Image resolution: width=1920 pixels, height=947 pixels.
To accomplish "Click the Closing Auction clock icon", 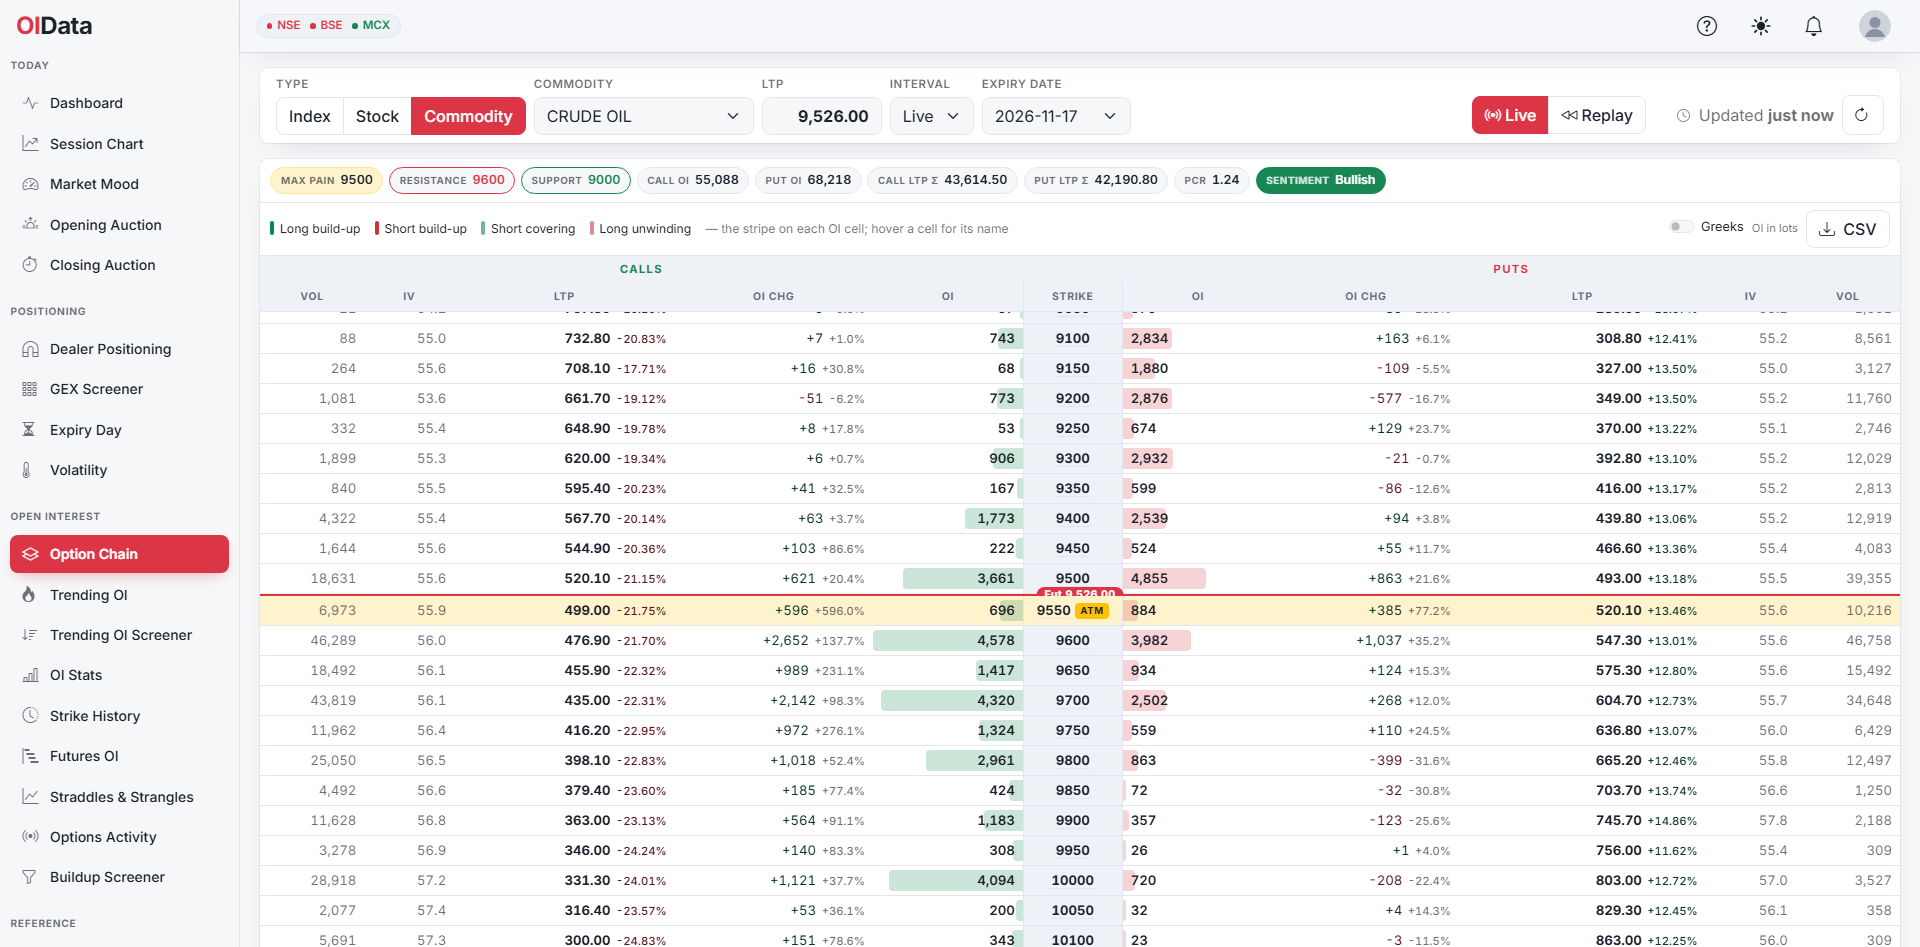I will point(30,265).
